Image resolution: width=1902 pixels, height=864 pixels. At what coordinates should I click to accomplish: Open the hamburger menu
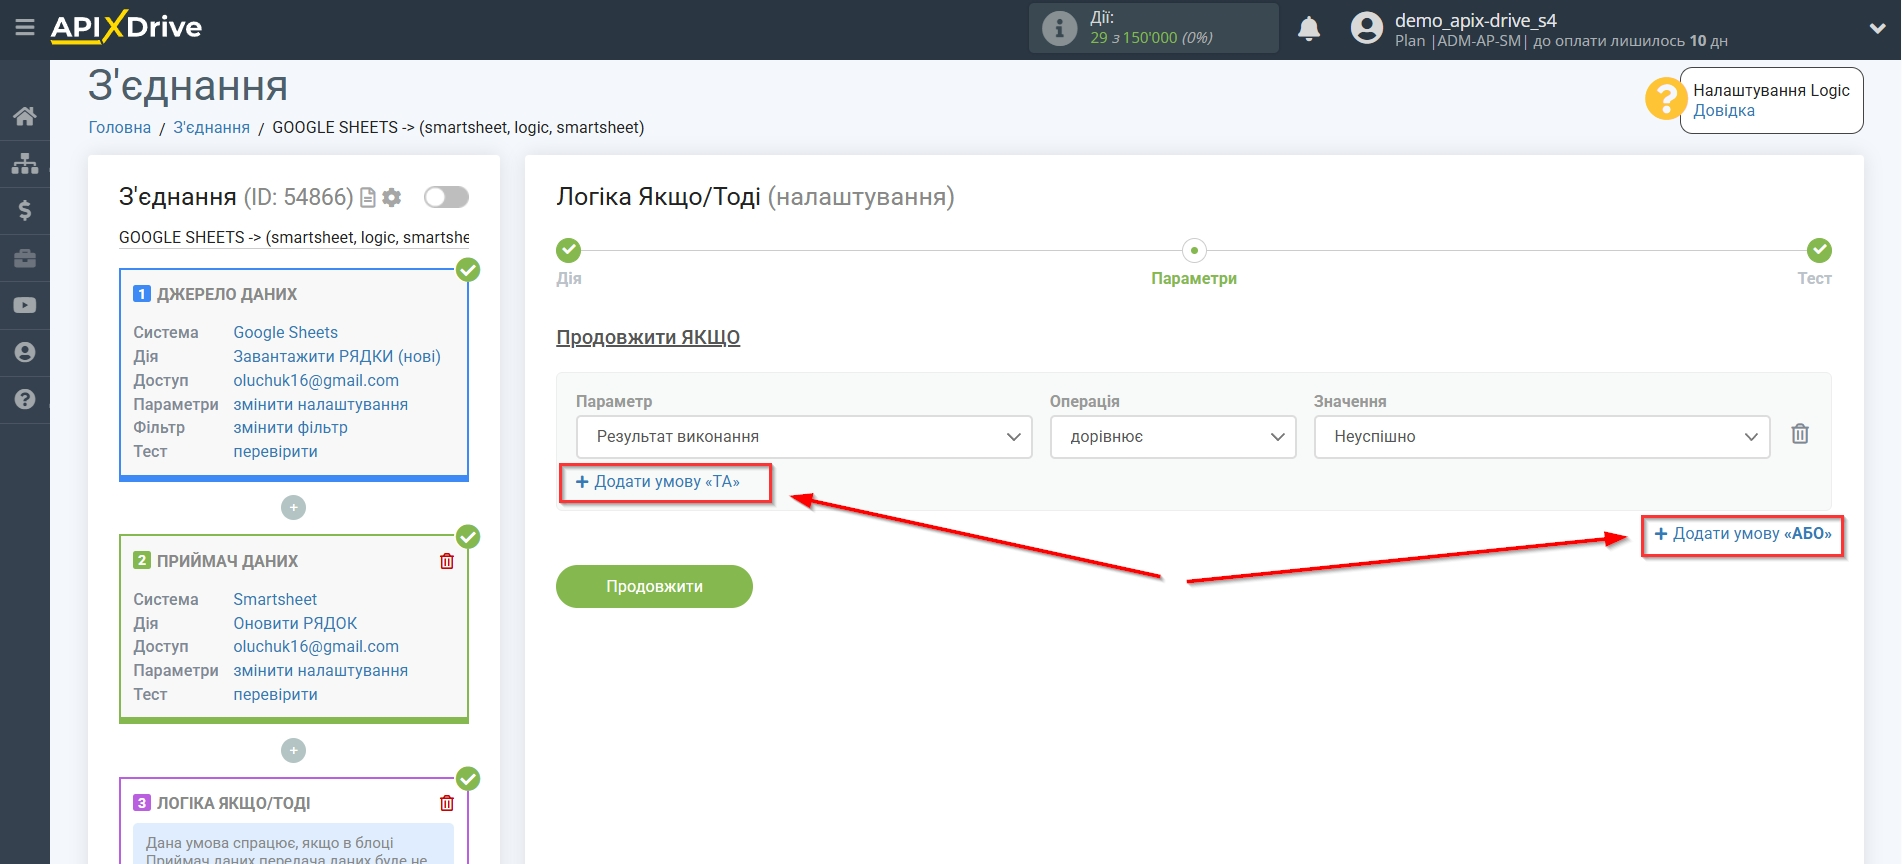click(25, 28)
